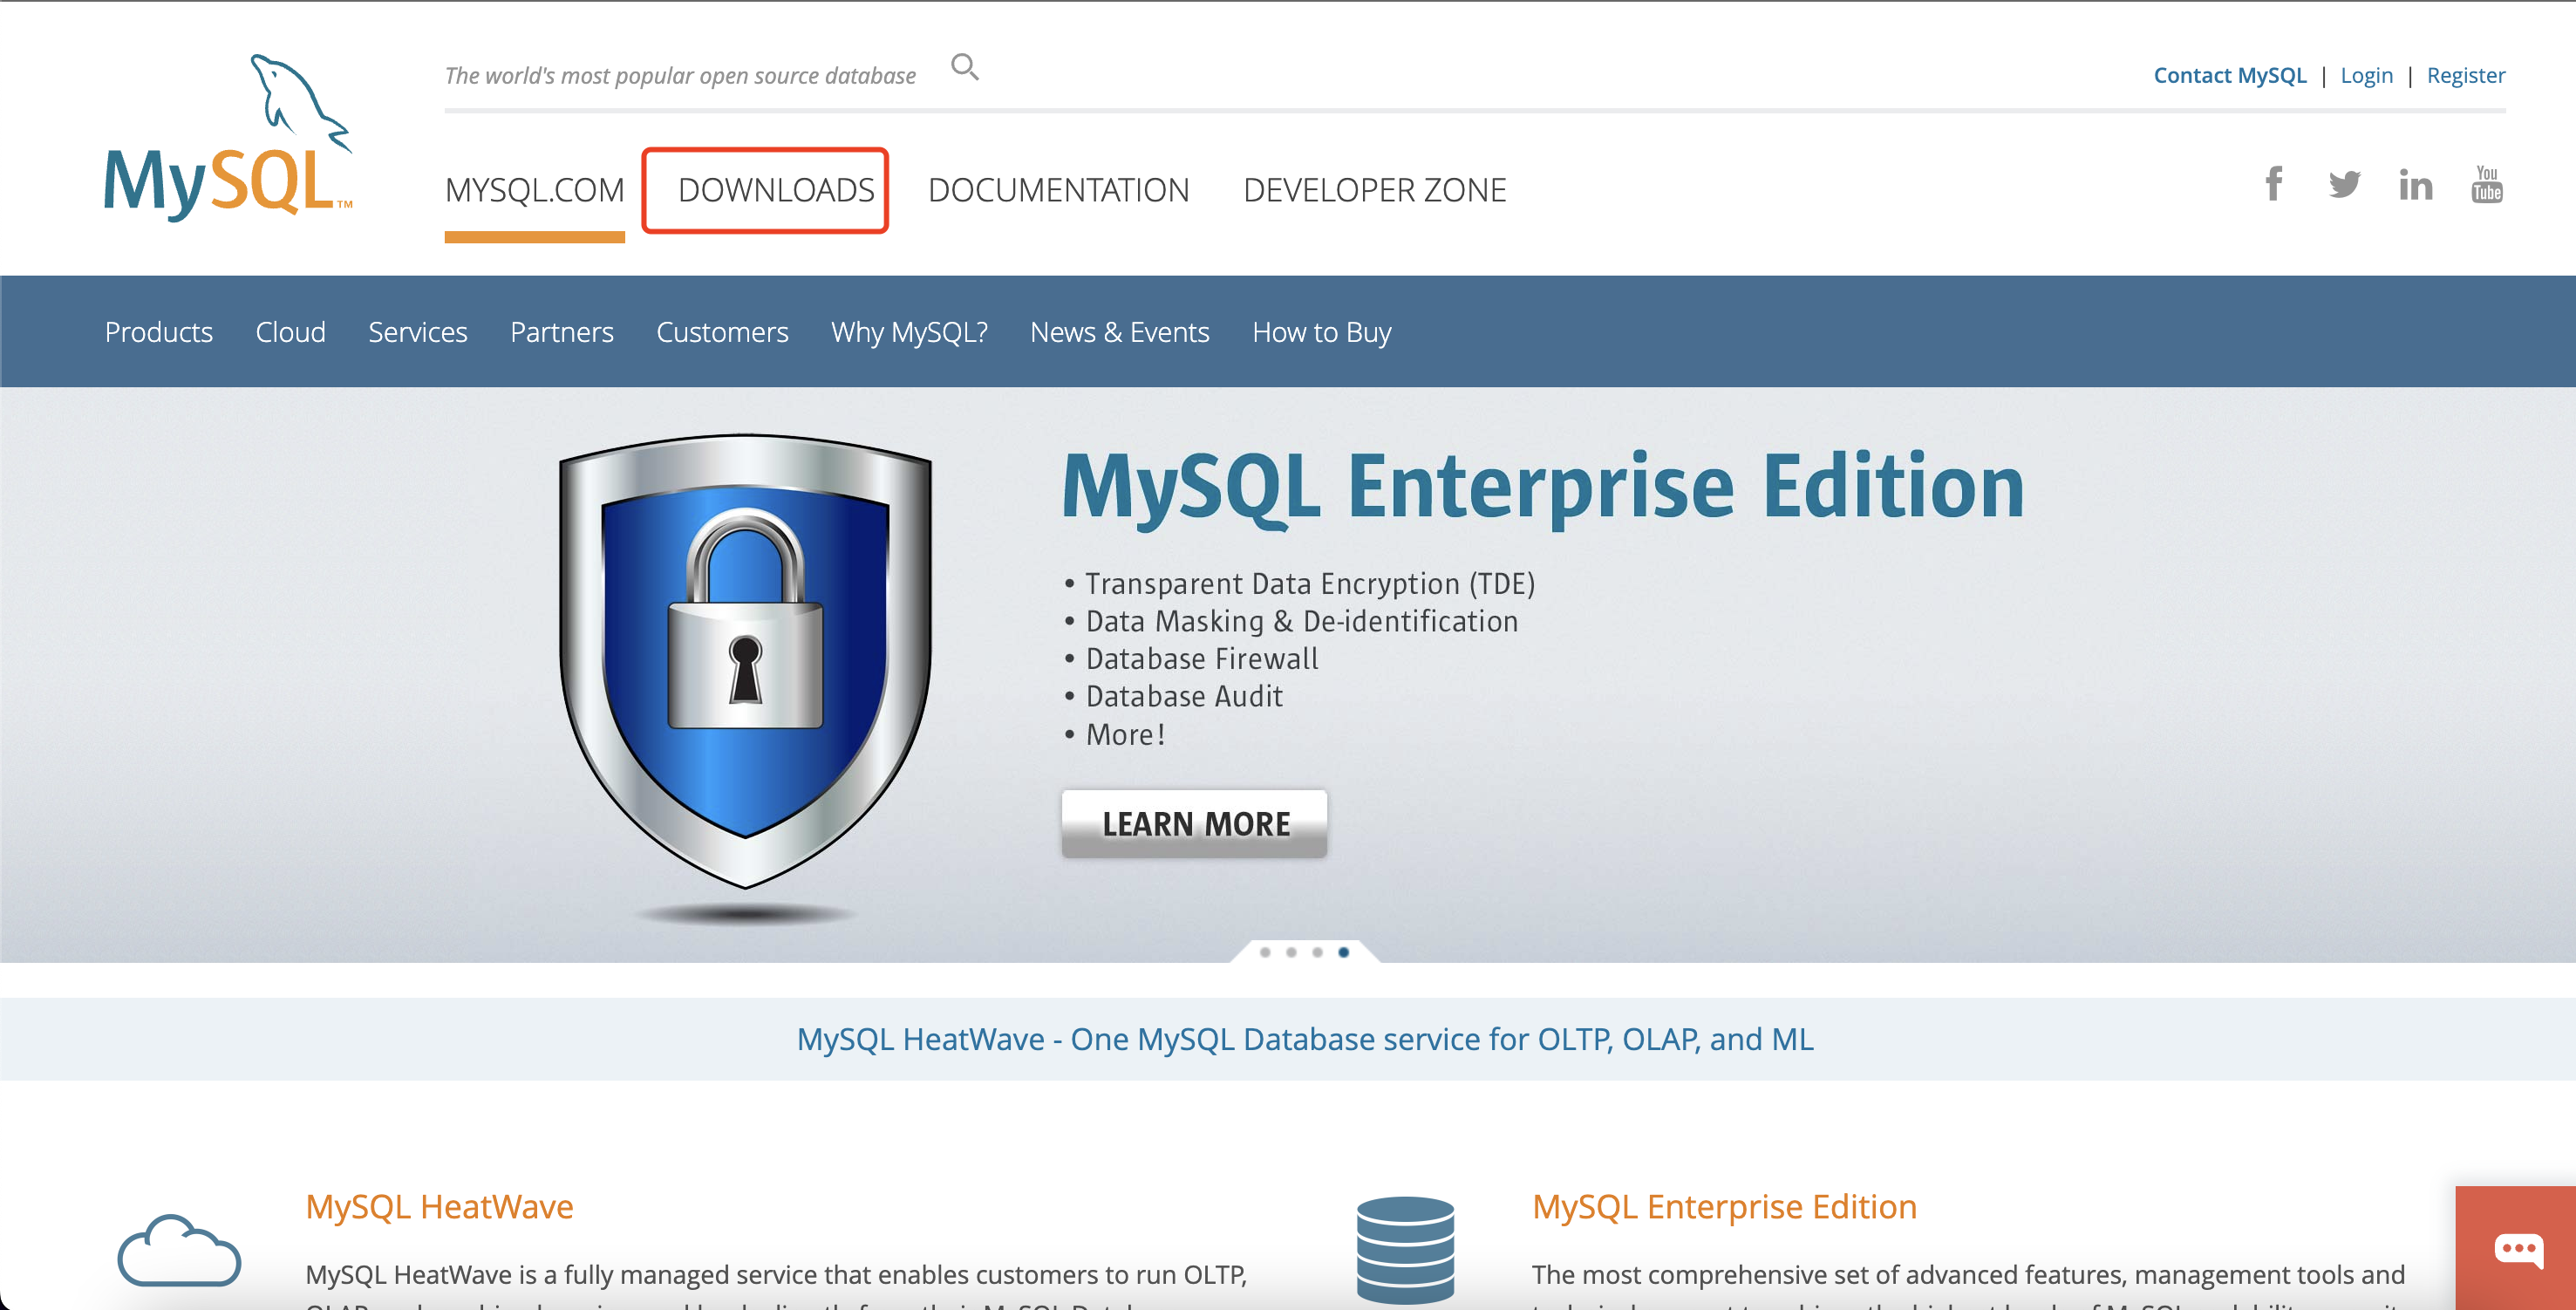Open the YouTube icon
Image resolution: width=2576 pixels, height=1310 pixels.
2486,184
